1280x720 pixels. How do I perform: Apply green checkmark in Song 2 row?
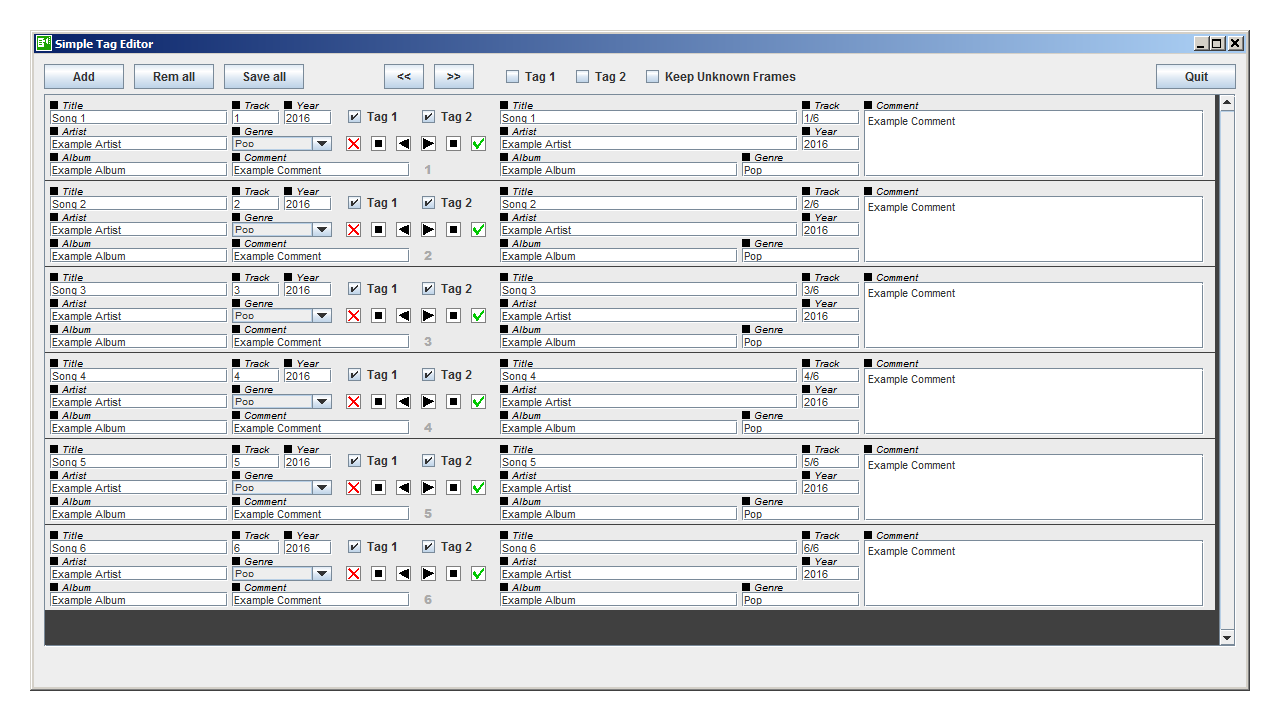click(x=478, y=230)
